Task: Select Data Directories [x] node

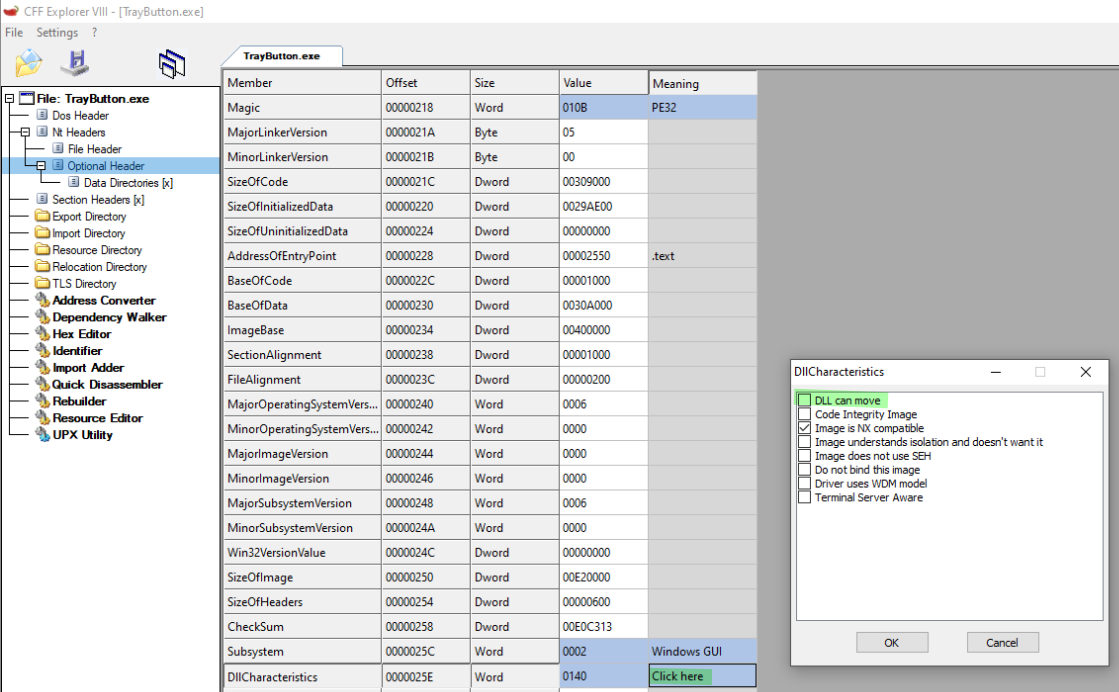Action: click(128, 183)
